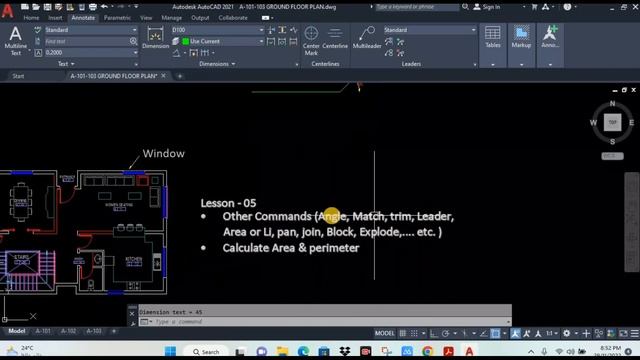Click the Search button on the taskbar
Viewport: 640px width, 360px height.
pos(206,351)
